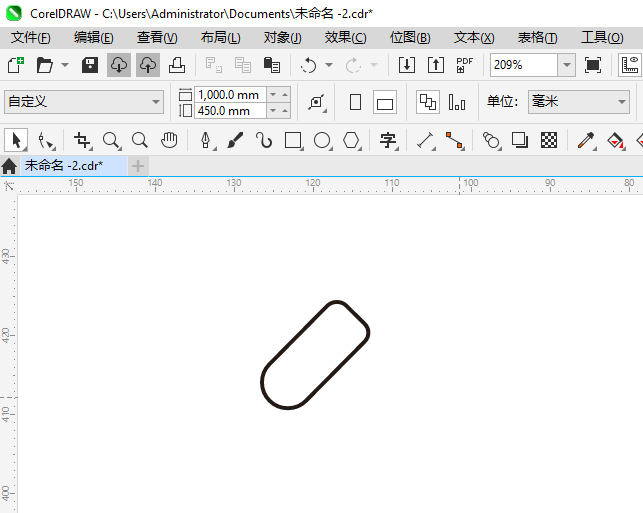Image resolution: width=643 pixels, height=513 pixels.
Task: Select the Pen tool
Action: point(206,140)
